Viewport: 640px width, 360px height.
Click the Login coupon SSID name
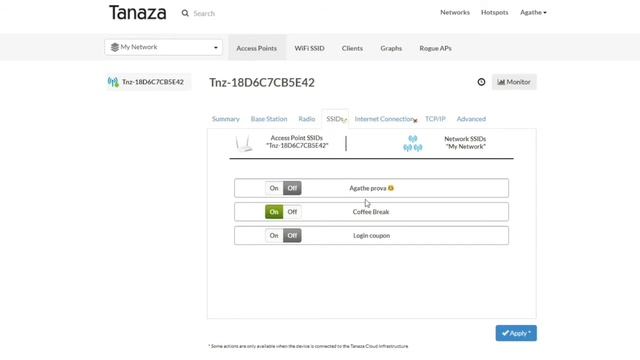pos(371,236)
